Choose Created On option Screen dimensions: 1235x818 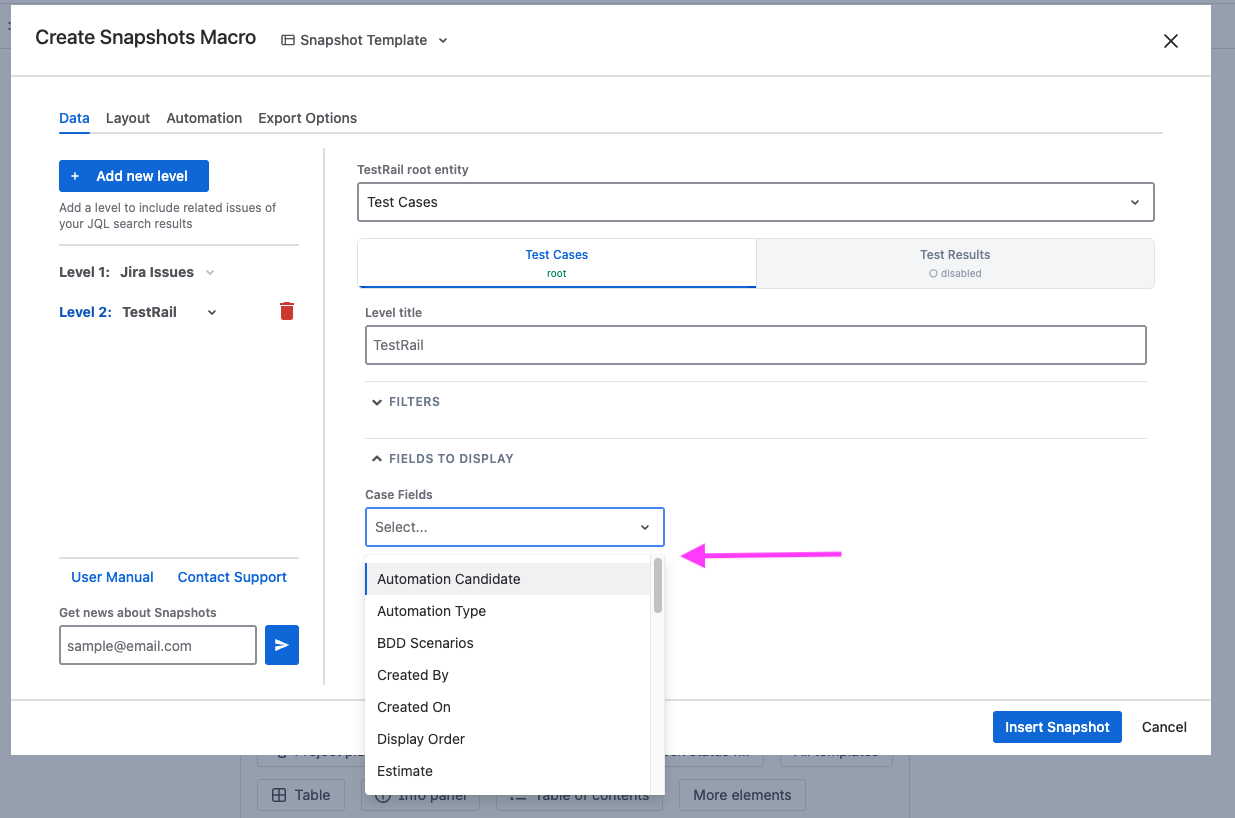click(508, 707)
